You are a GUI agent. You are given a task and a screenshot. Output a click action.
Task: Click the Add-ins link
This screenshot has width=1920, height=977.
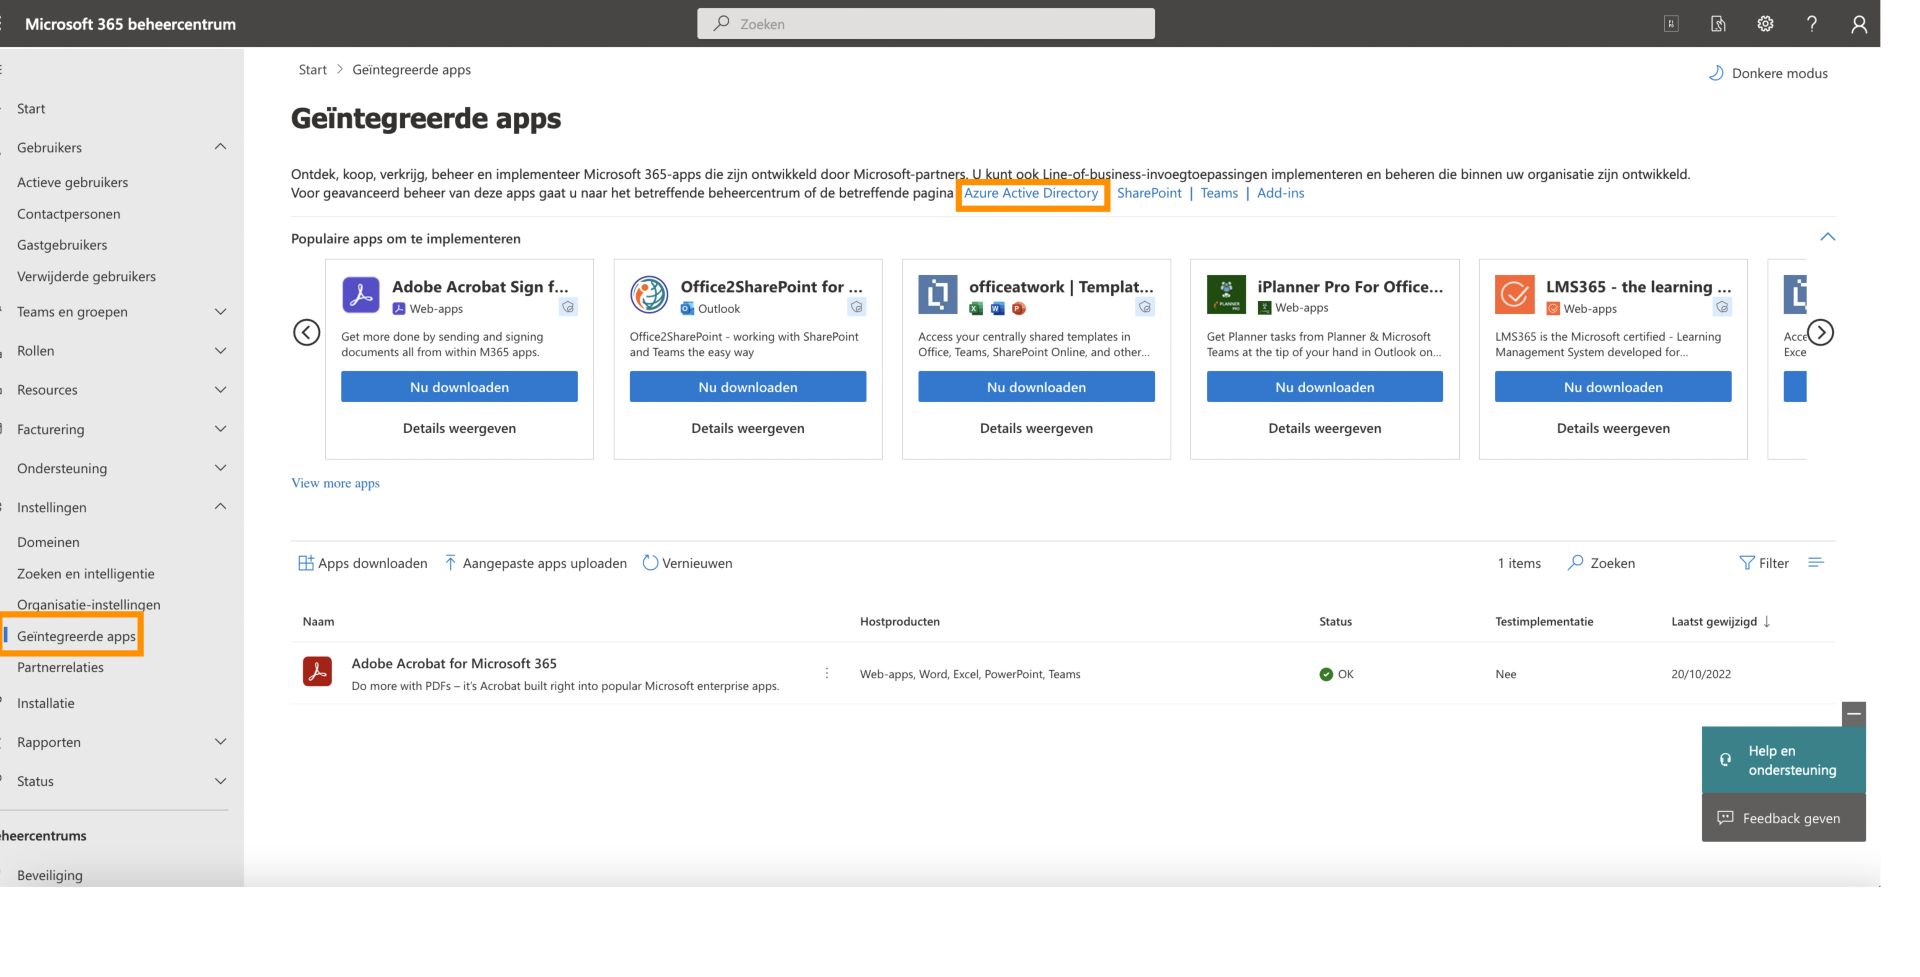[x=1280, y=193]
